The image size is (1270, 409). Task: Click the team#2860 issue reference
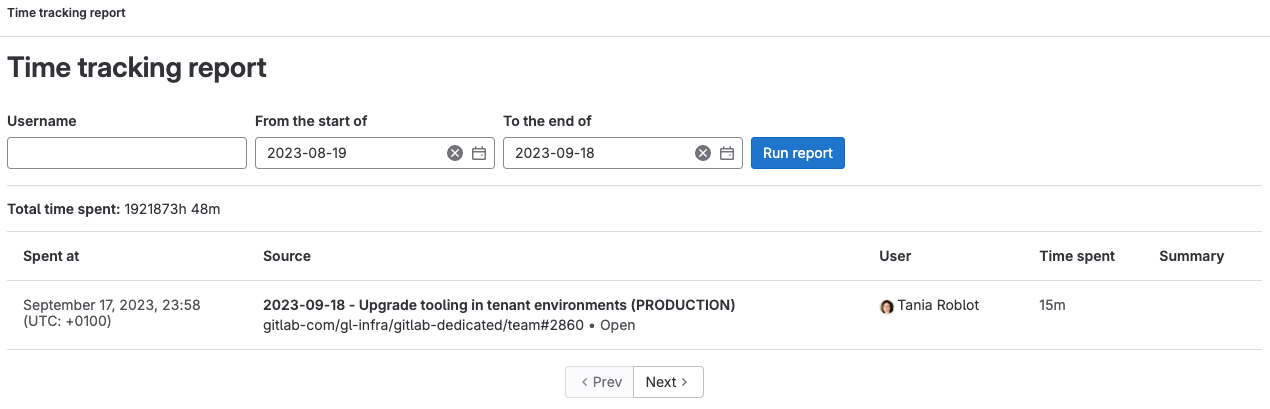click(422, 325)
